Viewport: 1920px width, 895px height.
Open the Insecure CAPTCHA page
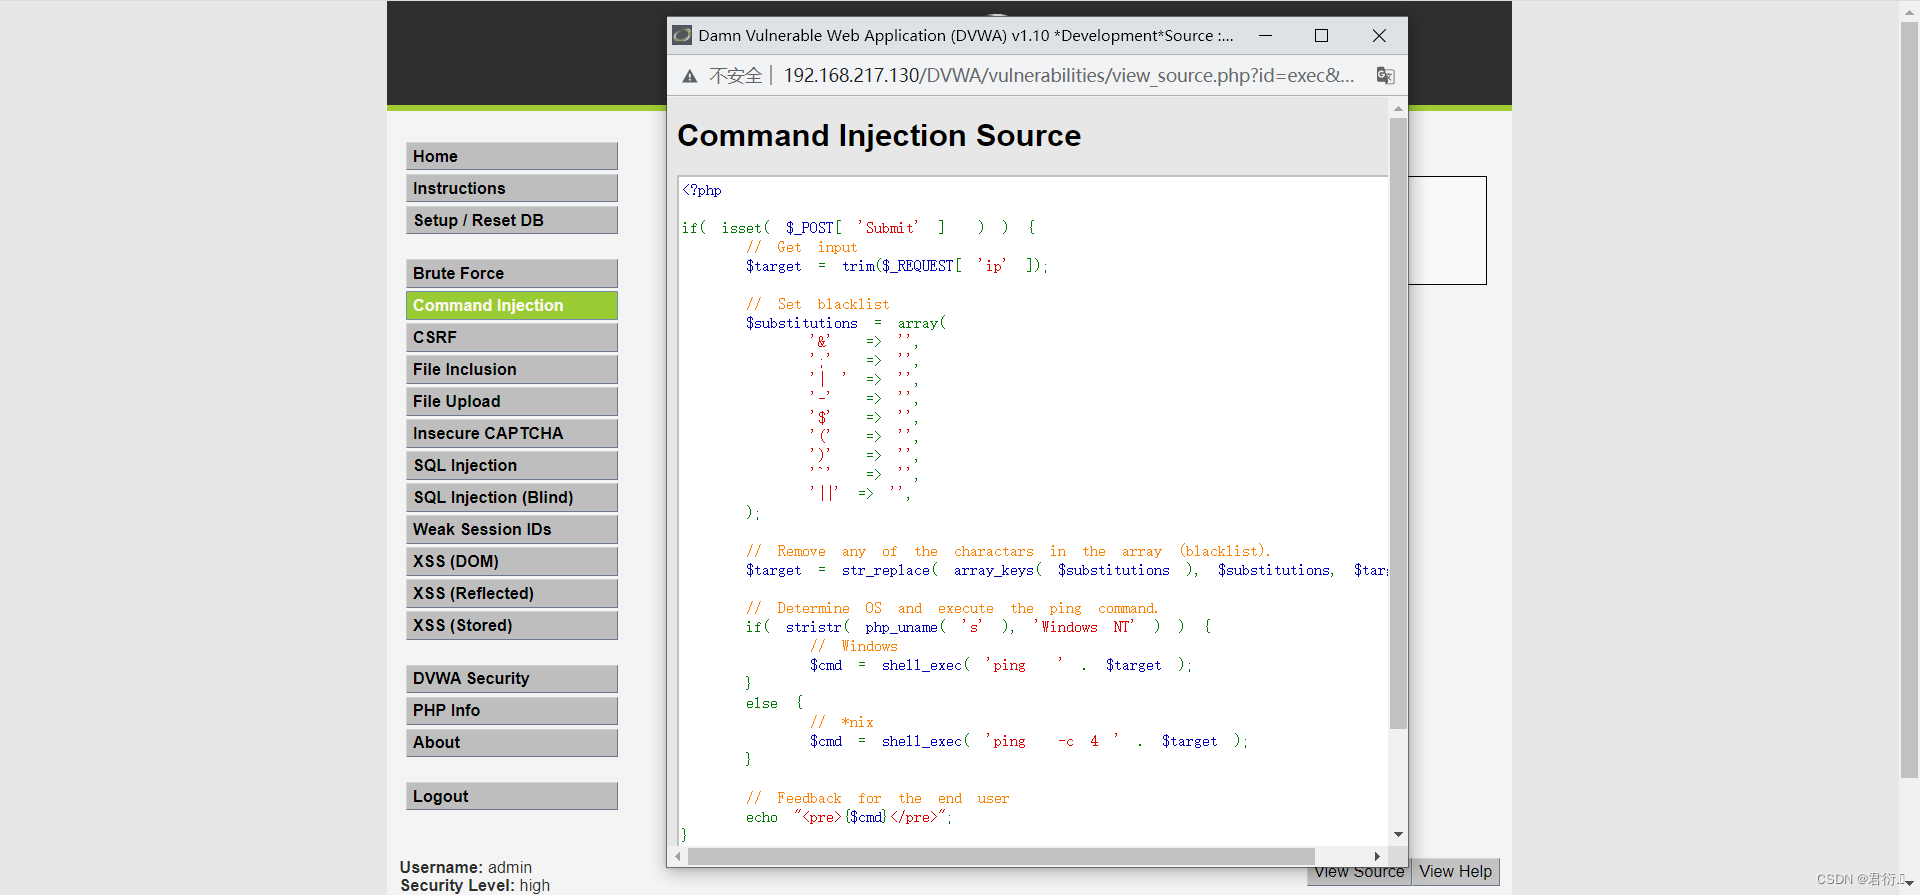[x=512, y=433]
